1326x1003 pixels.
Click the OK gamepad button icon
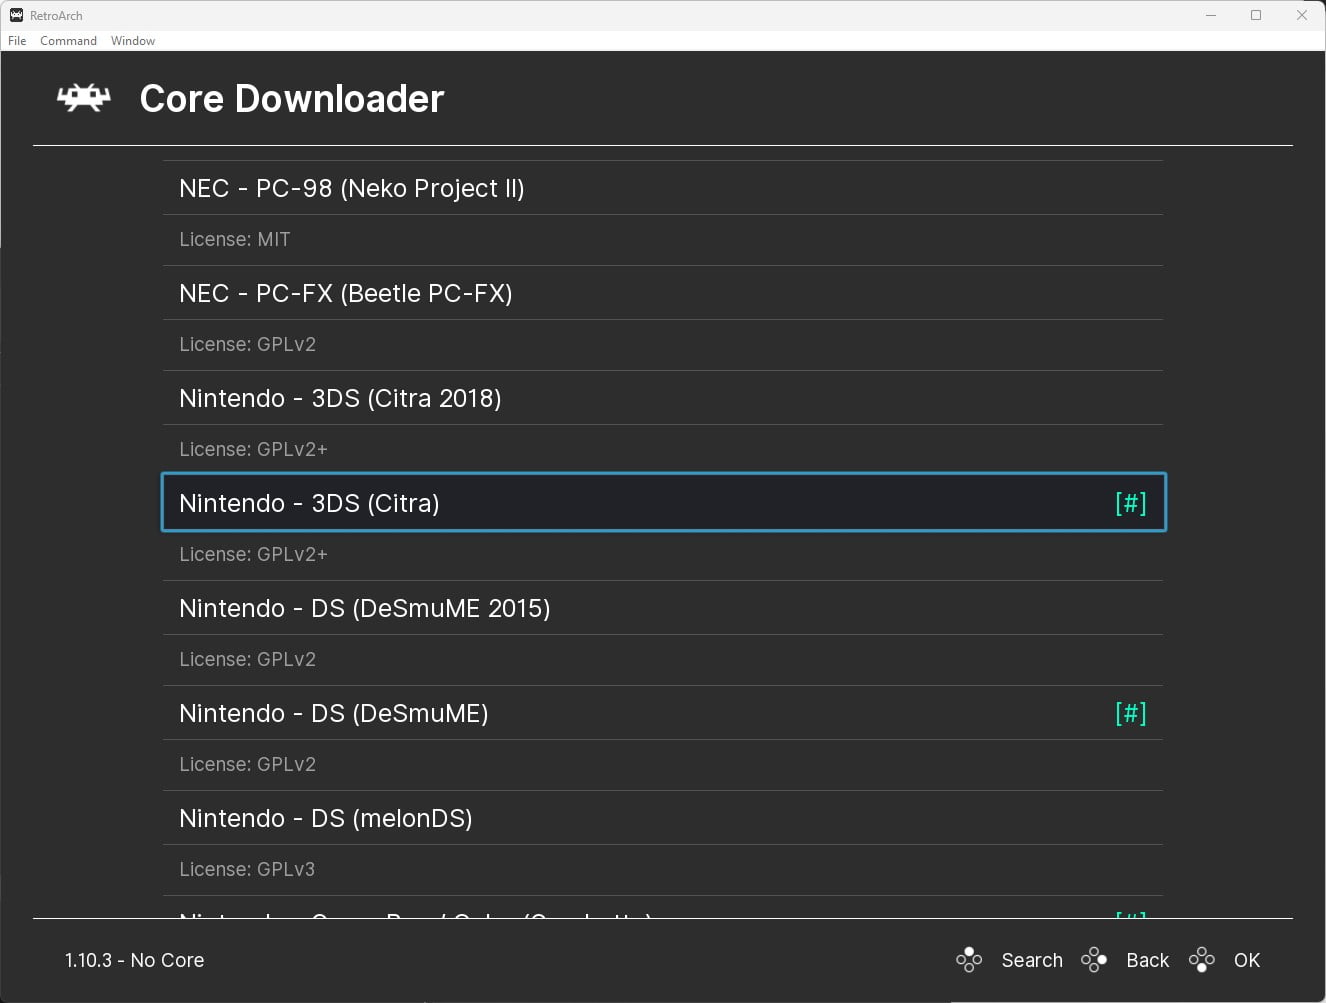tap(1201, 959)
